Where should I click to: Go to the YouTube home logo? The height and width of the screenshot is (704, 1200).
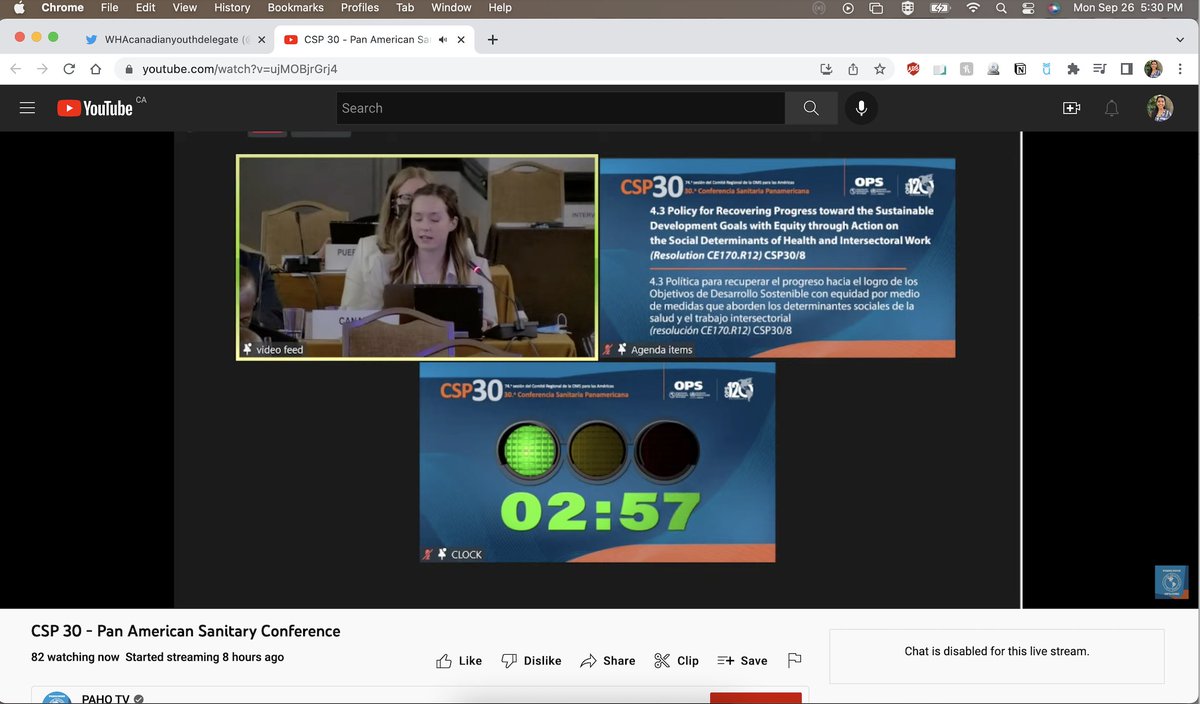[x=95, y=108]
